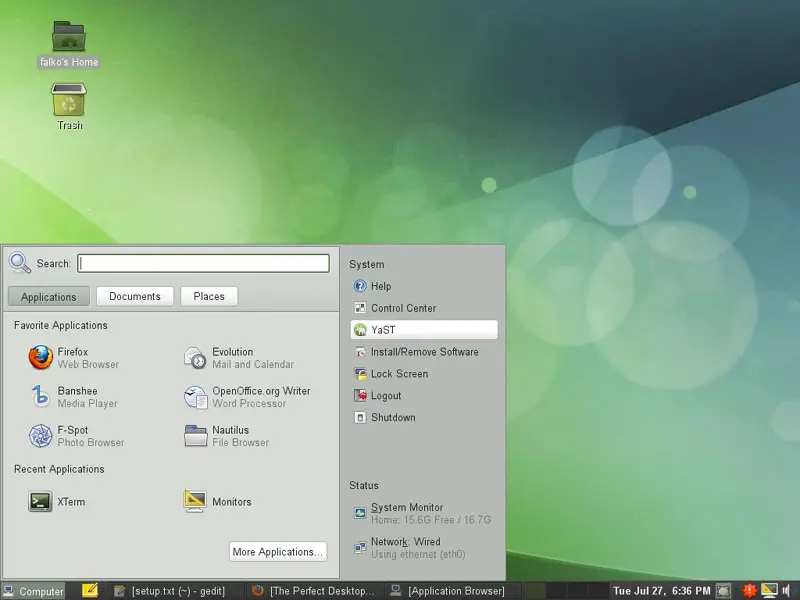Image resolution: width=800 pixels, height=600 pixels.
Task: Open the yellow notes icon in the panel
Action: [x=90, y=590]
